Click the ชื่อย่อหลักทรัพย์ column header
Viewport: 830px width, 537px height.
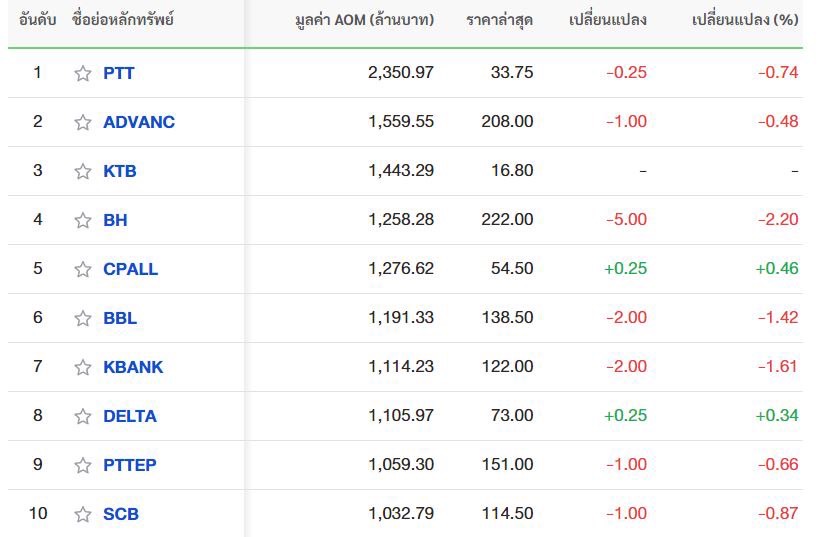coord(123,20)
